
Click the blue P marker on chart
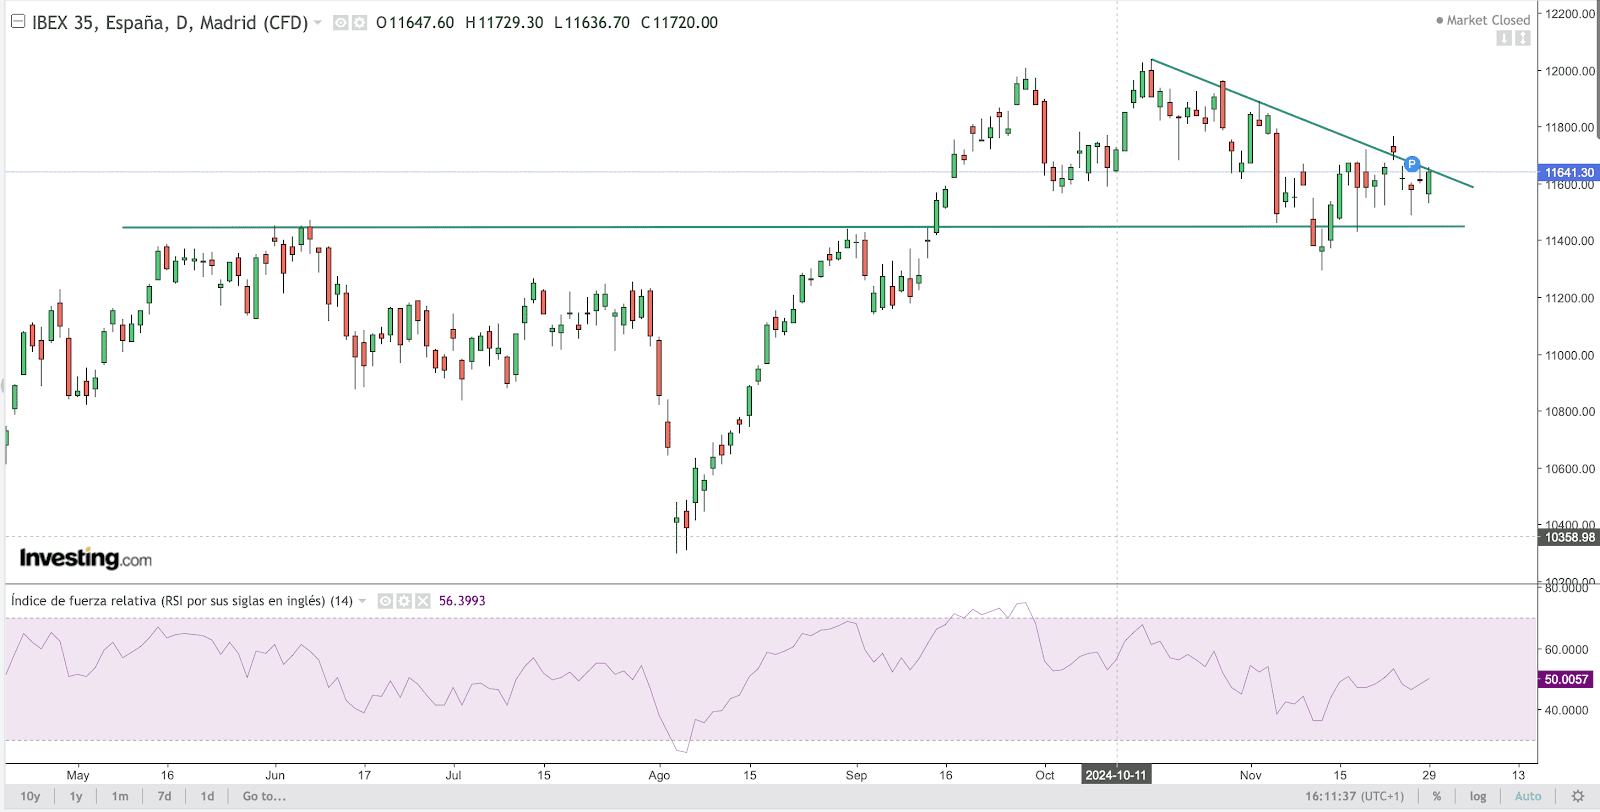tap(1412, 164)
